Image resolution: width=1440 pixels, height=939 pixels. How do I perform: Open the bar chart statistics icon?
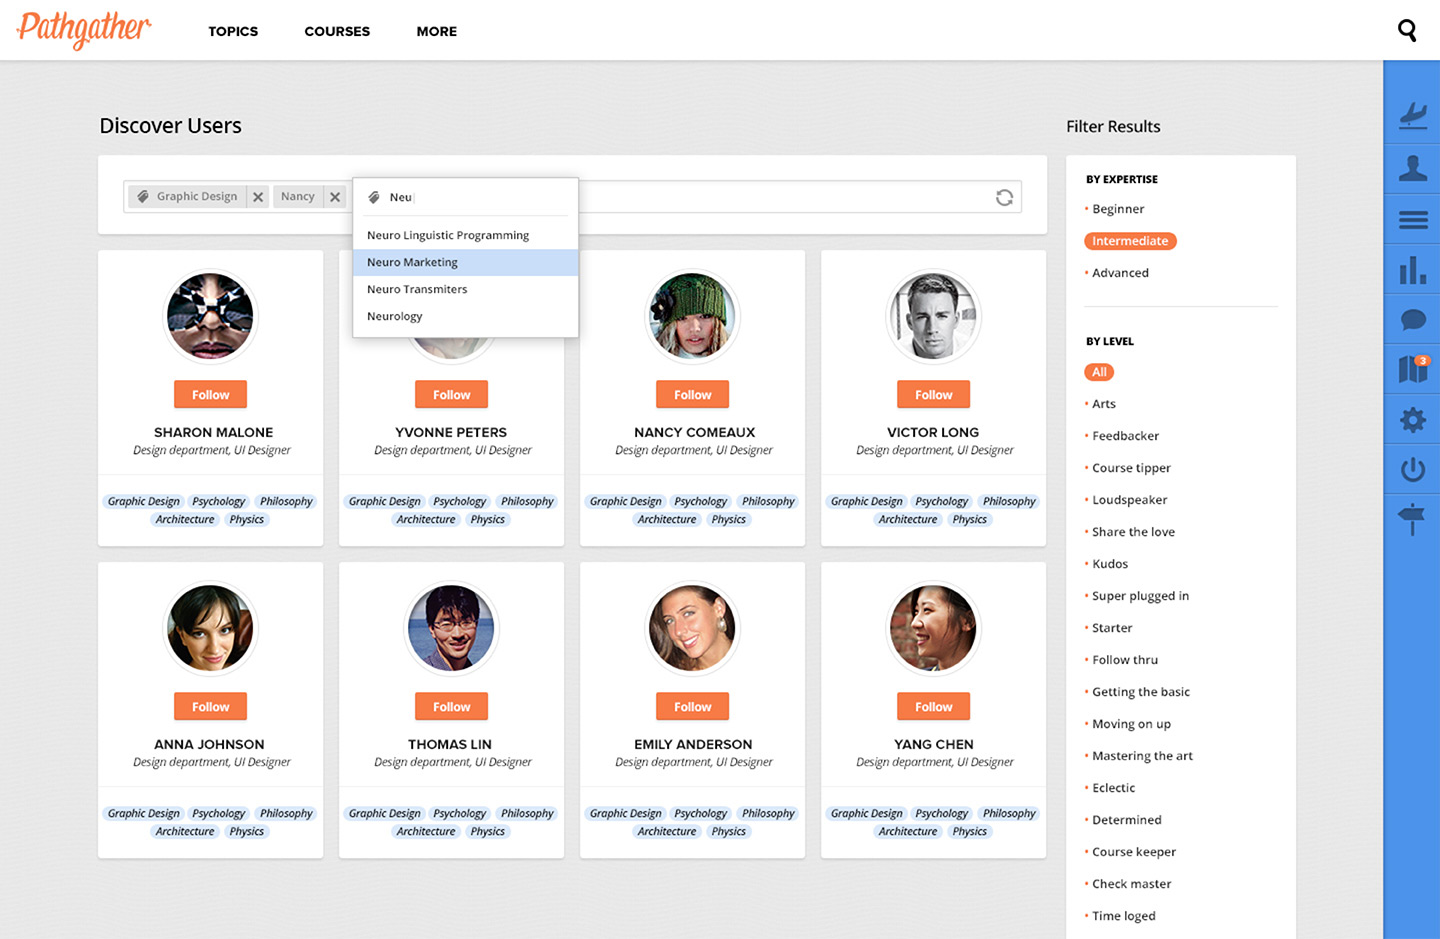point(1412,270)
